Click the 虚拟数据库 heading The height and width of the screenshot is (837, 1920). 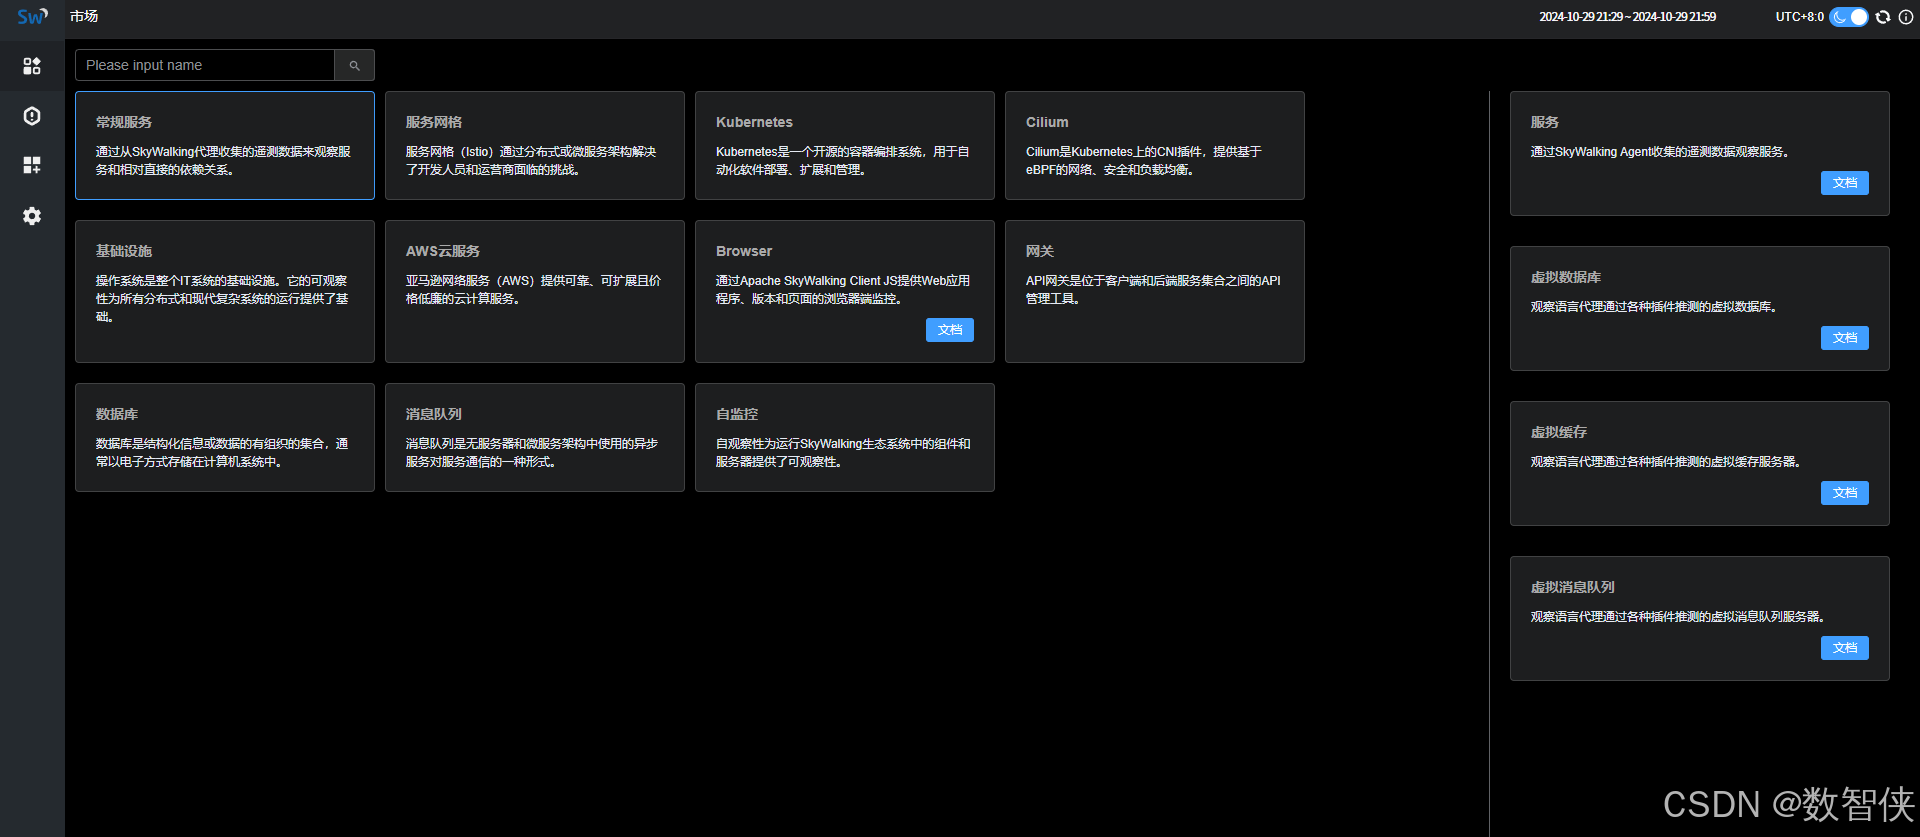[x=1566, y=277]
